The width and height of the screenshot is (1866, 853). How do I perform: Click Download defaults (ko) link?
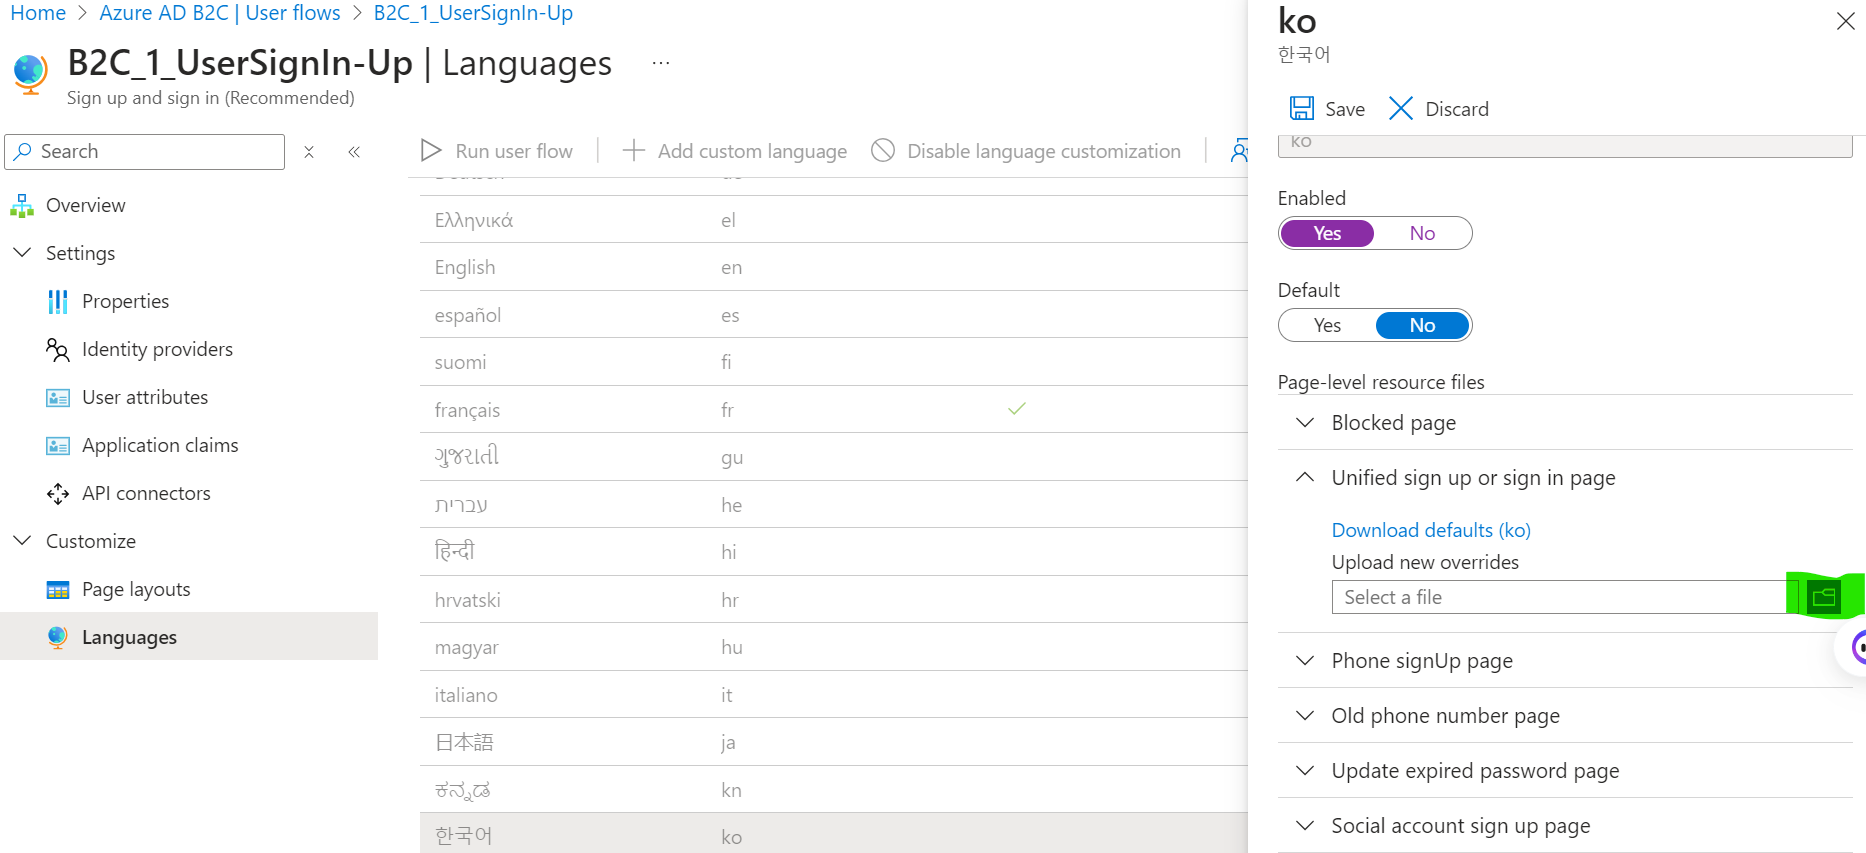pyautogui.click(x=1431, y=530)
